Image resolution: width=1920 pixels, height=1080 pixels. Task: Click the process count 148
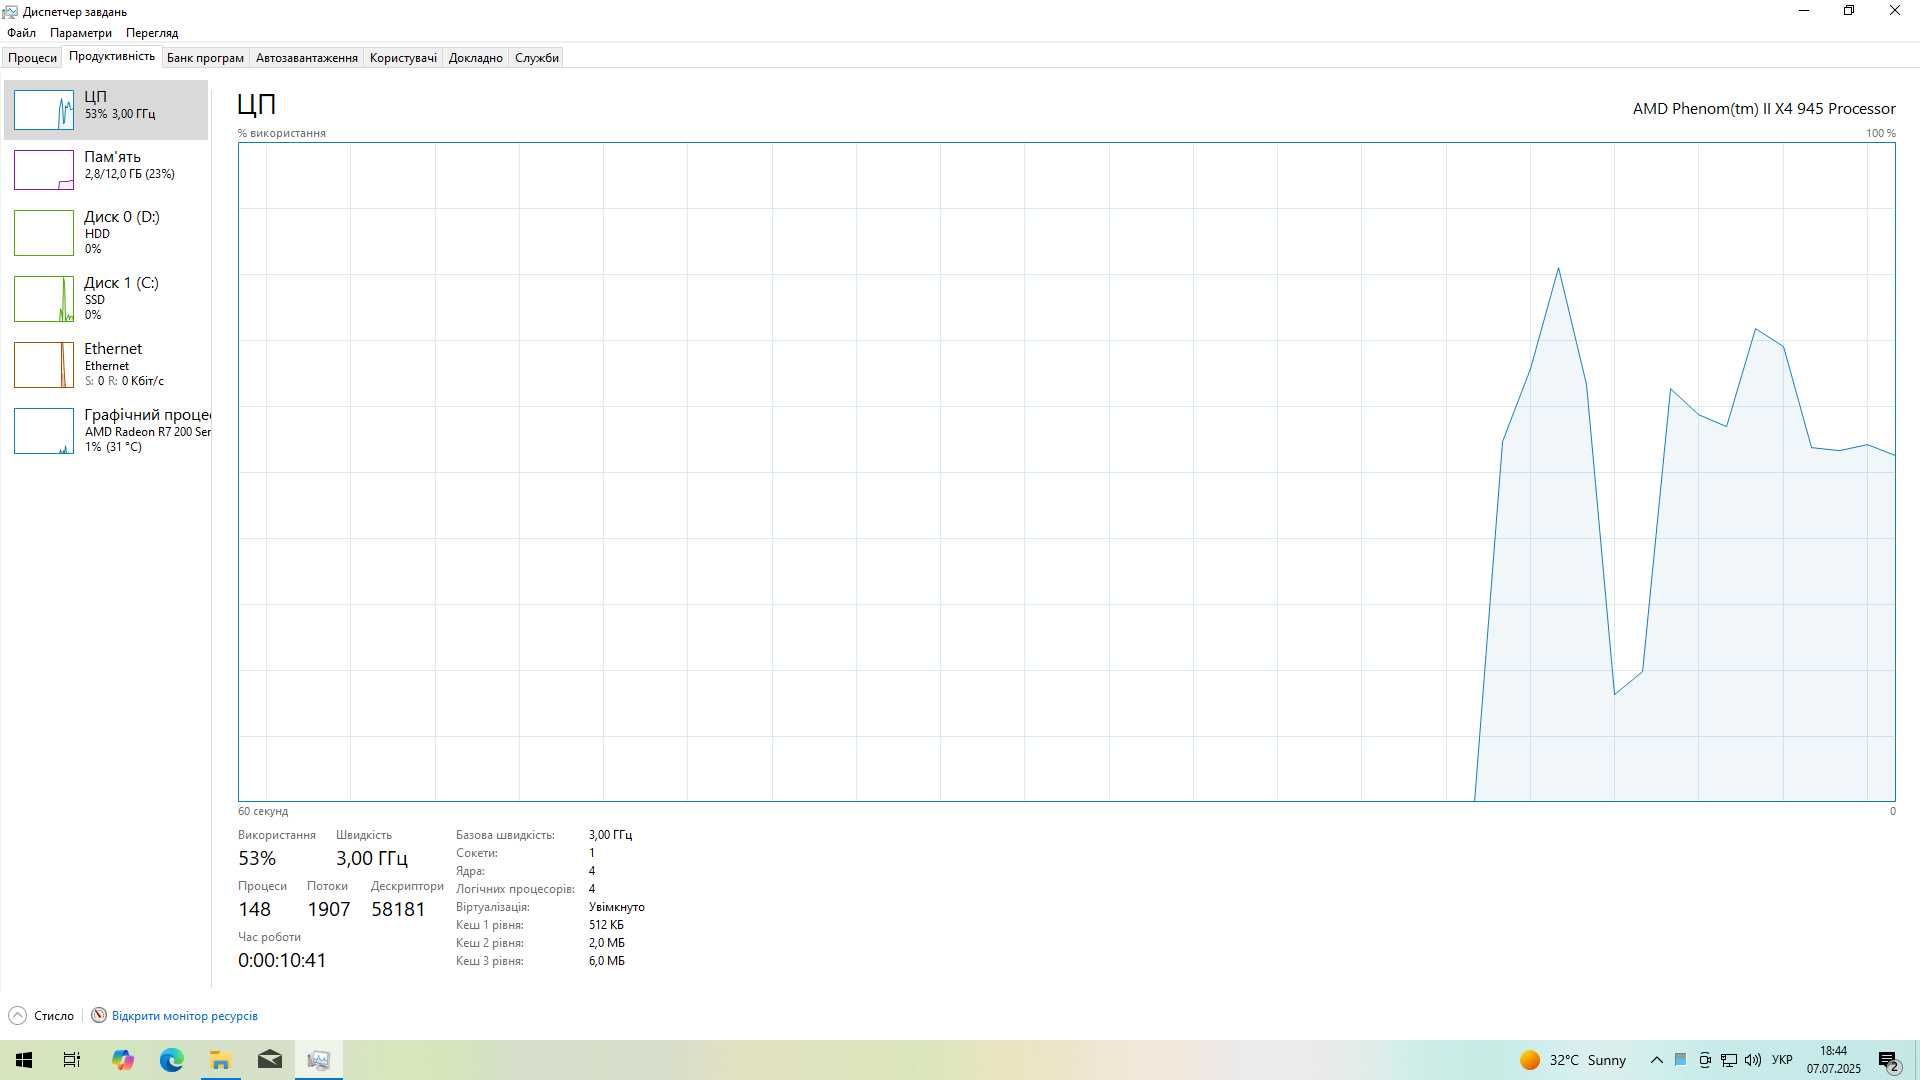tap(254, 909)
